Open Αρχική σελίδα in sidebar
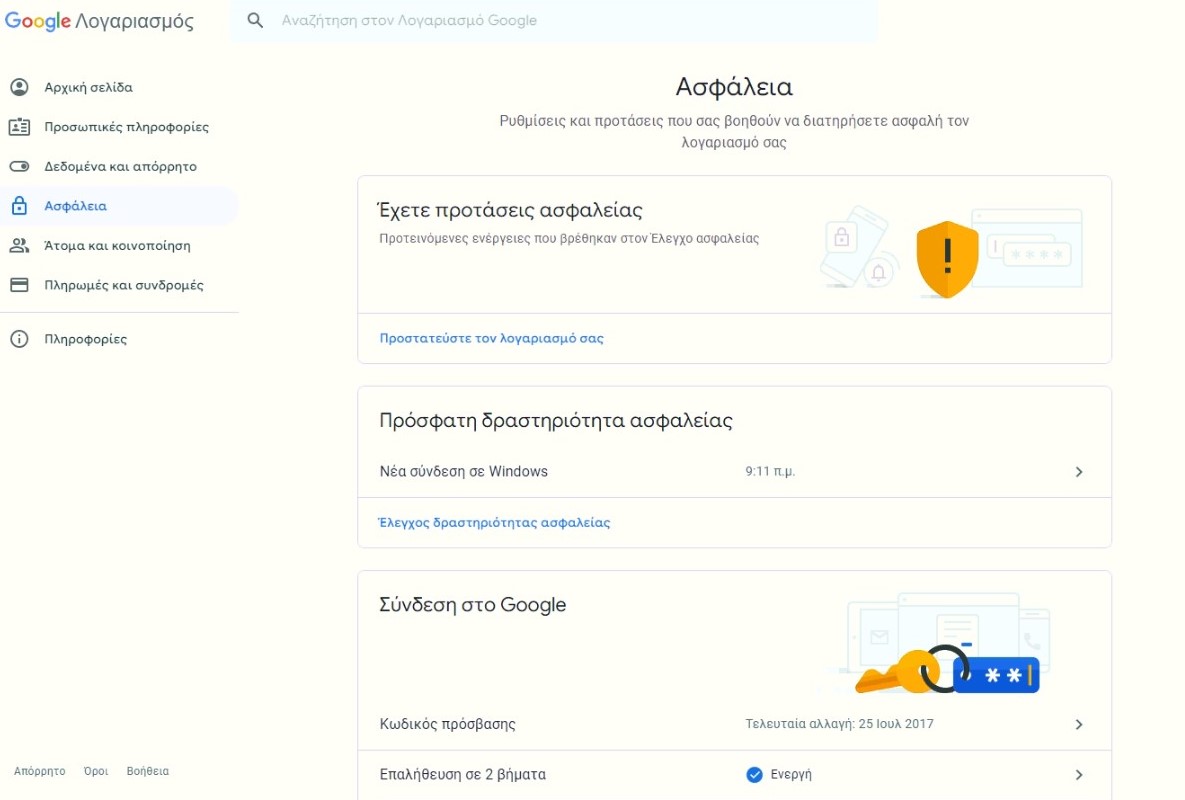The image size is (1185, 800). (x=119, y=87)
